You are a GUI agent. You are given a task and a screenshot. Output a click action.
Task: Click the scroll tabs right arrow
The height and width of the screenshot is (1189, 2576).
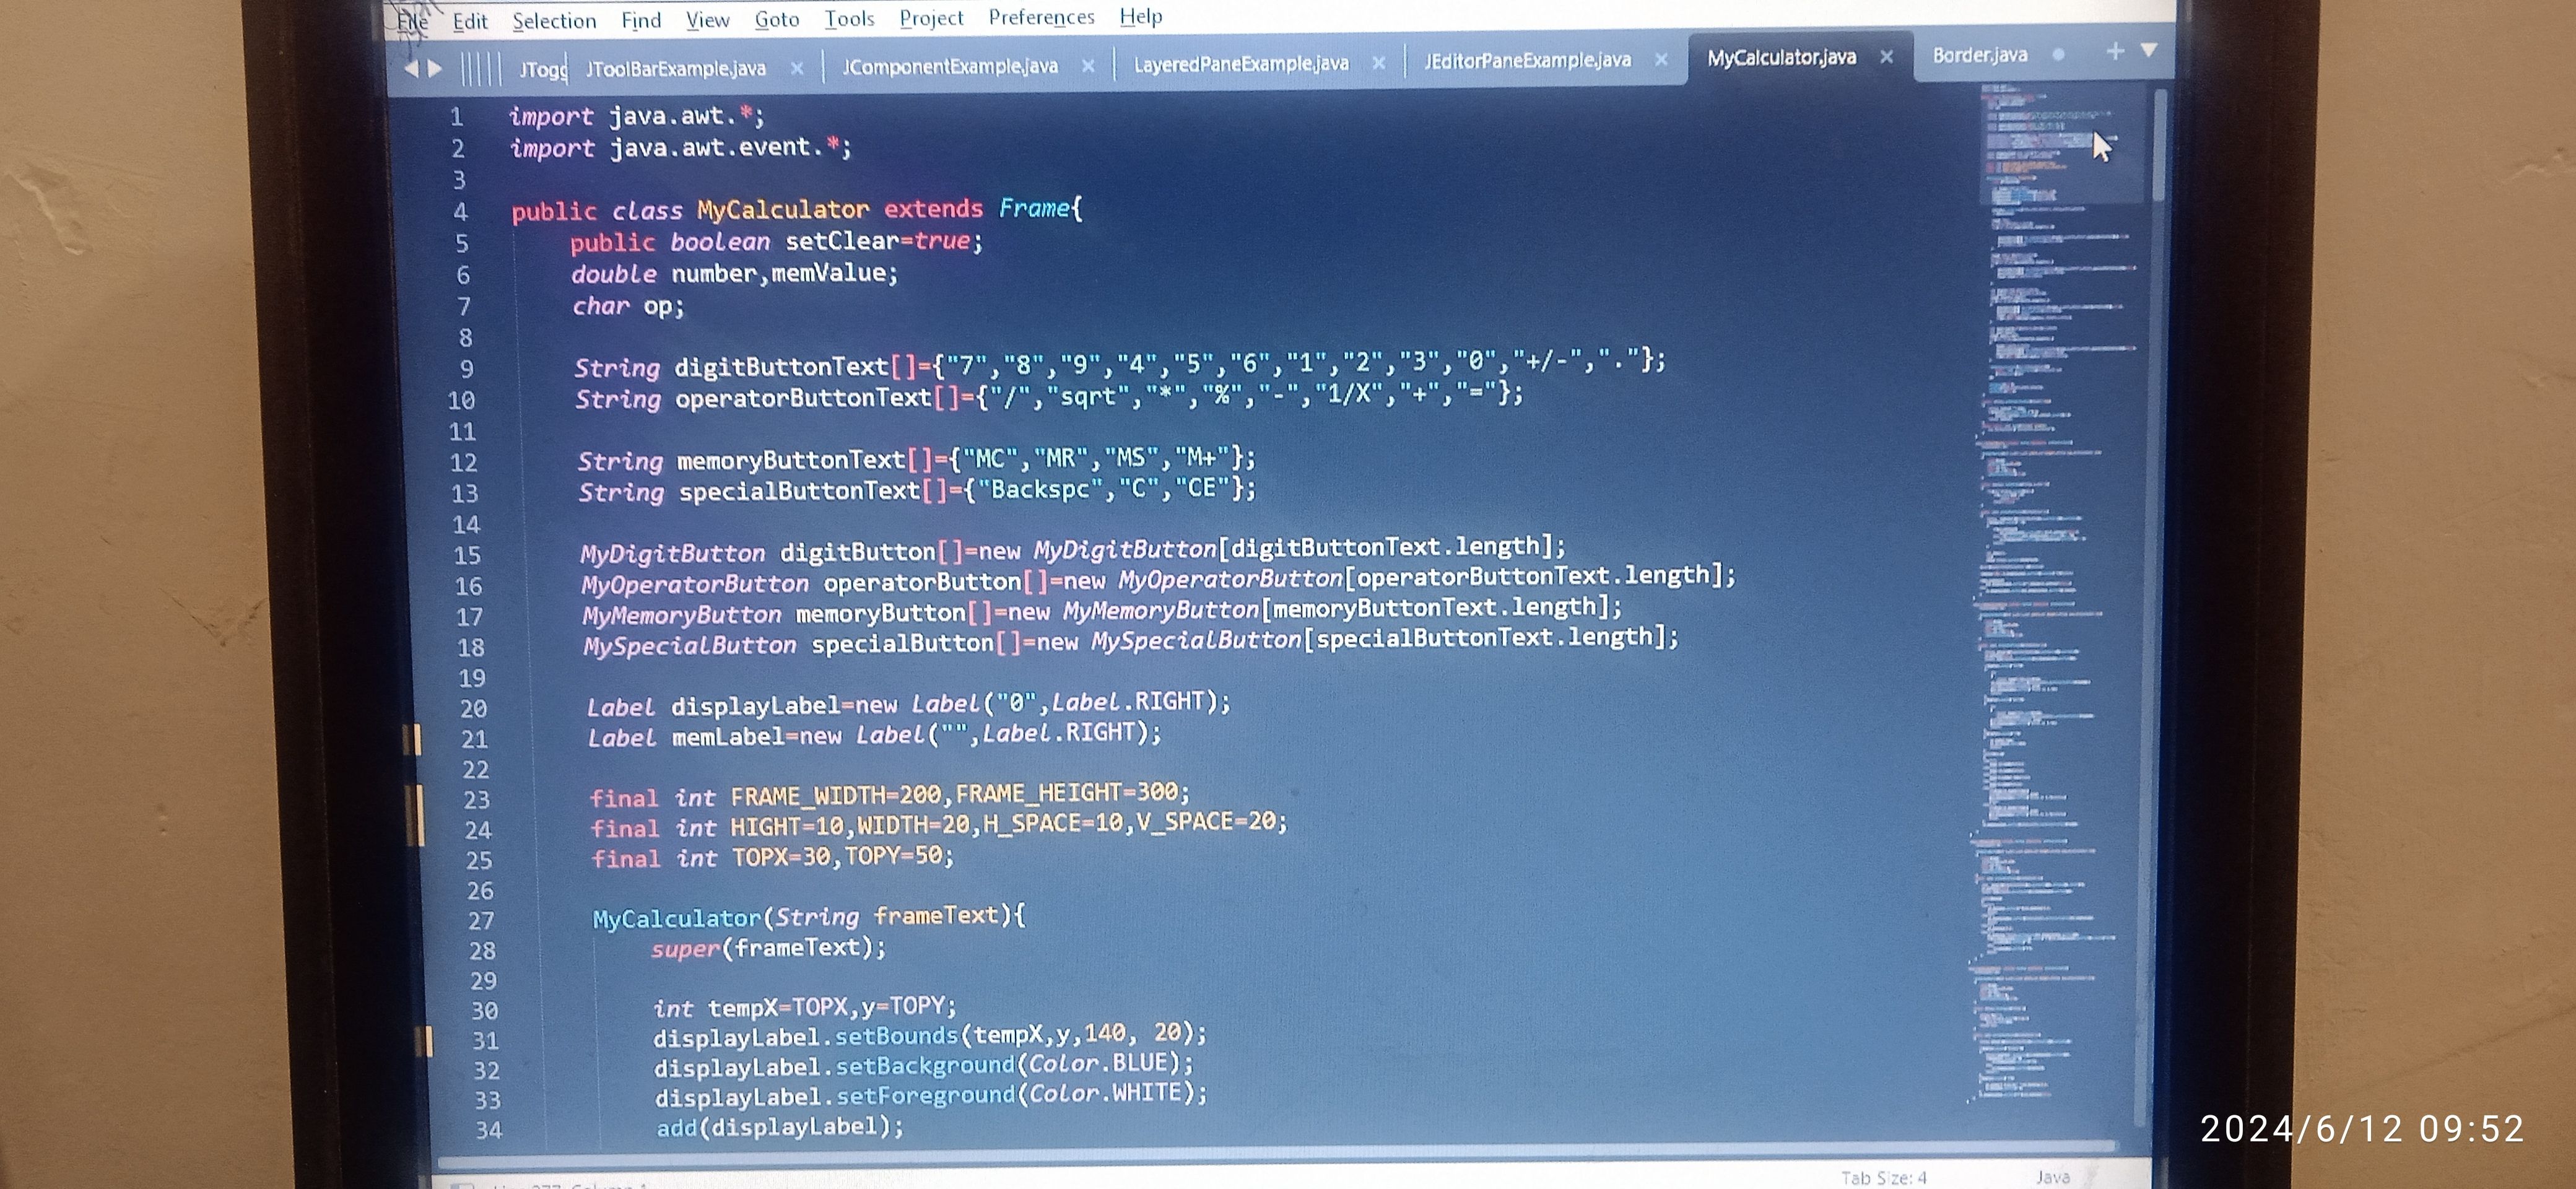click(x=435, y=69)
